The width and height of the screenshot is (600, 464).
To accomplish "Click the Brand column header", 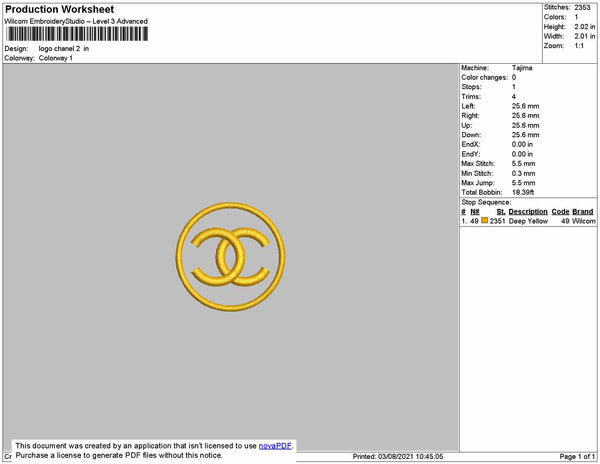I will coord(583,212).
